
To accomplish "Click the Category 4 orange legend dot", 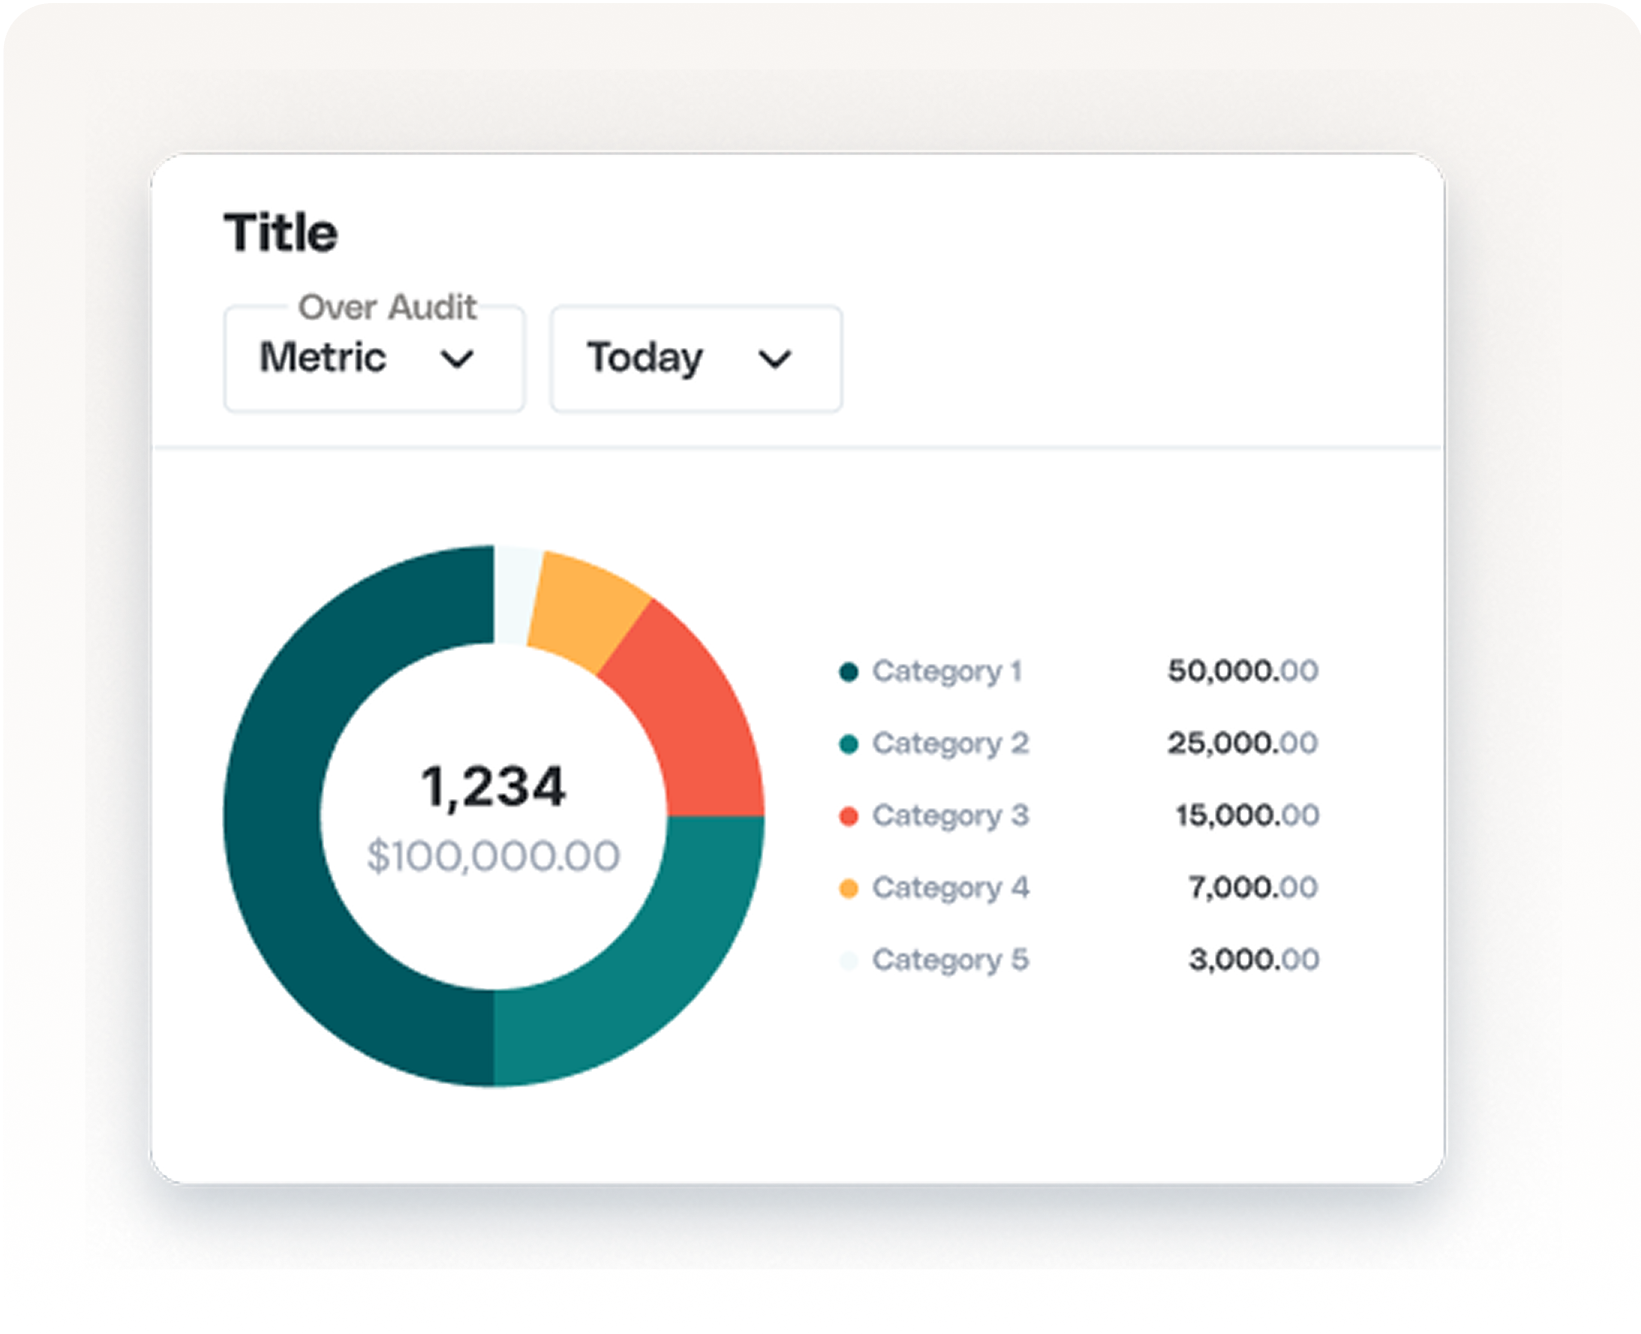I will point(849,888).
